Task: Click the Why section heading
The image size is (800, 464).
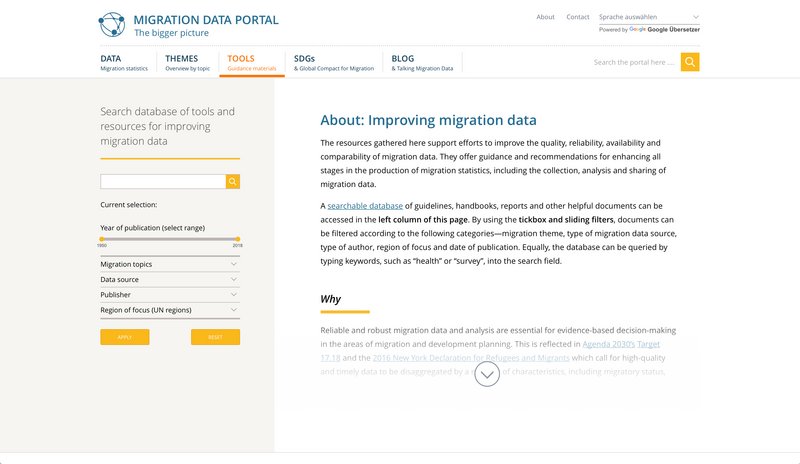Action: 330,299
